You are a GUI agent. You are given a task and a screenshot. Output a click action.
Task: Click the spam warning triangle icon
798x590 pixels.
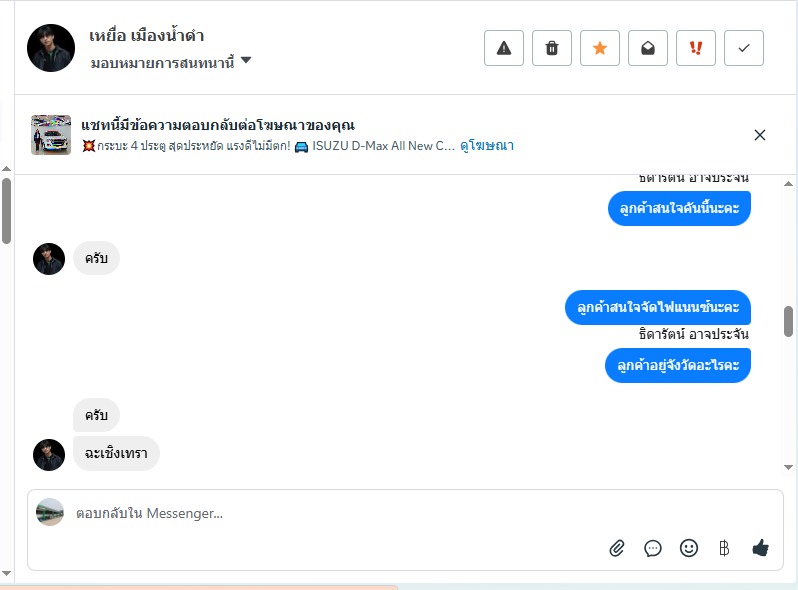(x=504, y=48)
